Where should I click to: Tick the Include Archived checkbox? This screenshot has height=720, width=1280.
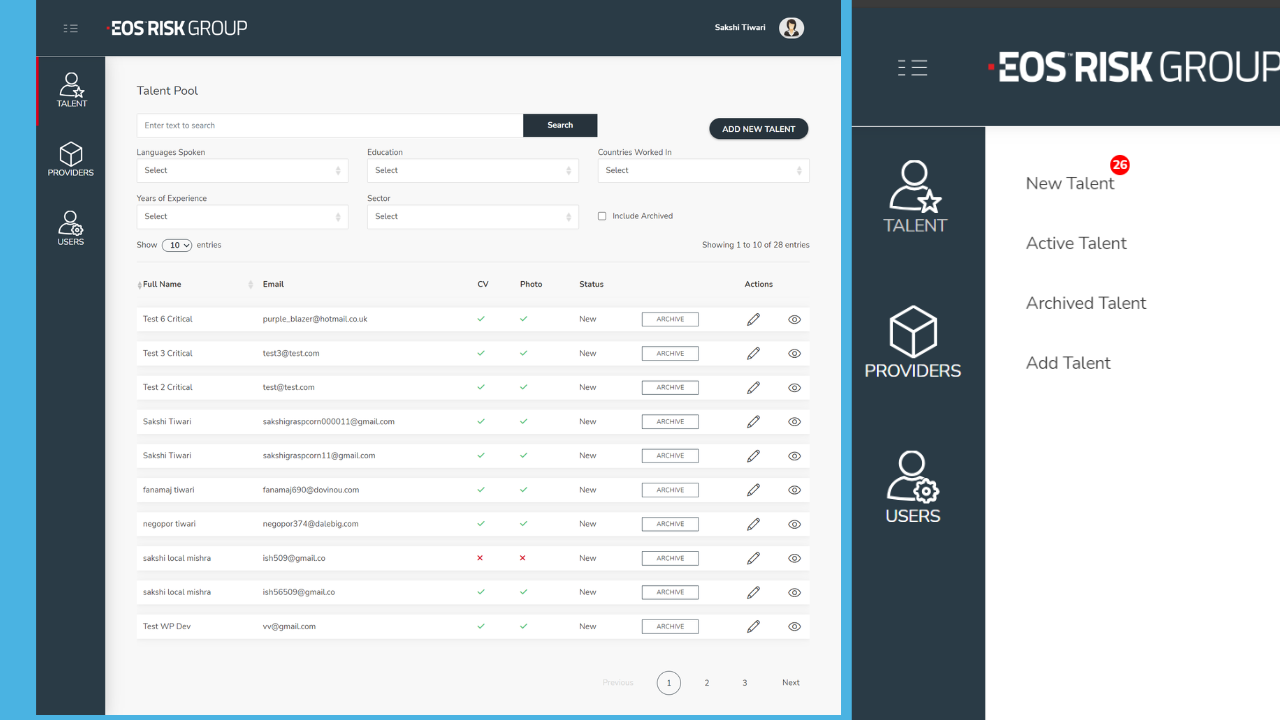[602, 216]
